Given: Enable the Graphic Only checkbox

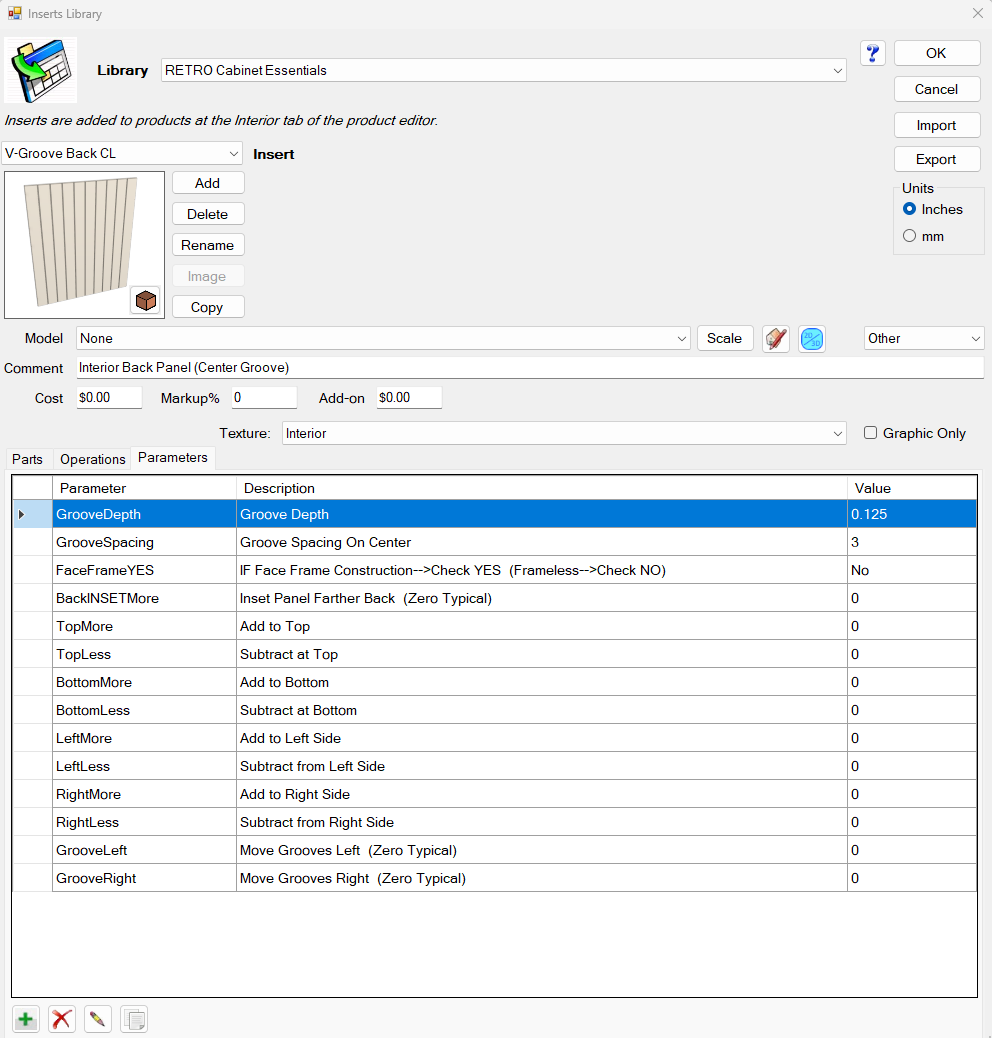Looking at the screenshot, I should click(x=870, y=433).
